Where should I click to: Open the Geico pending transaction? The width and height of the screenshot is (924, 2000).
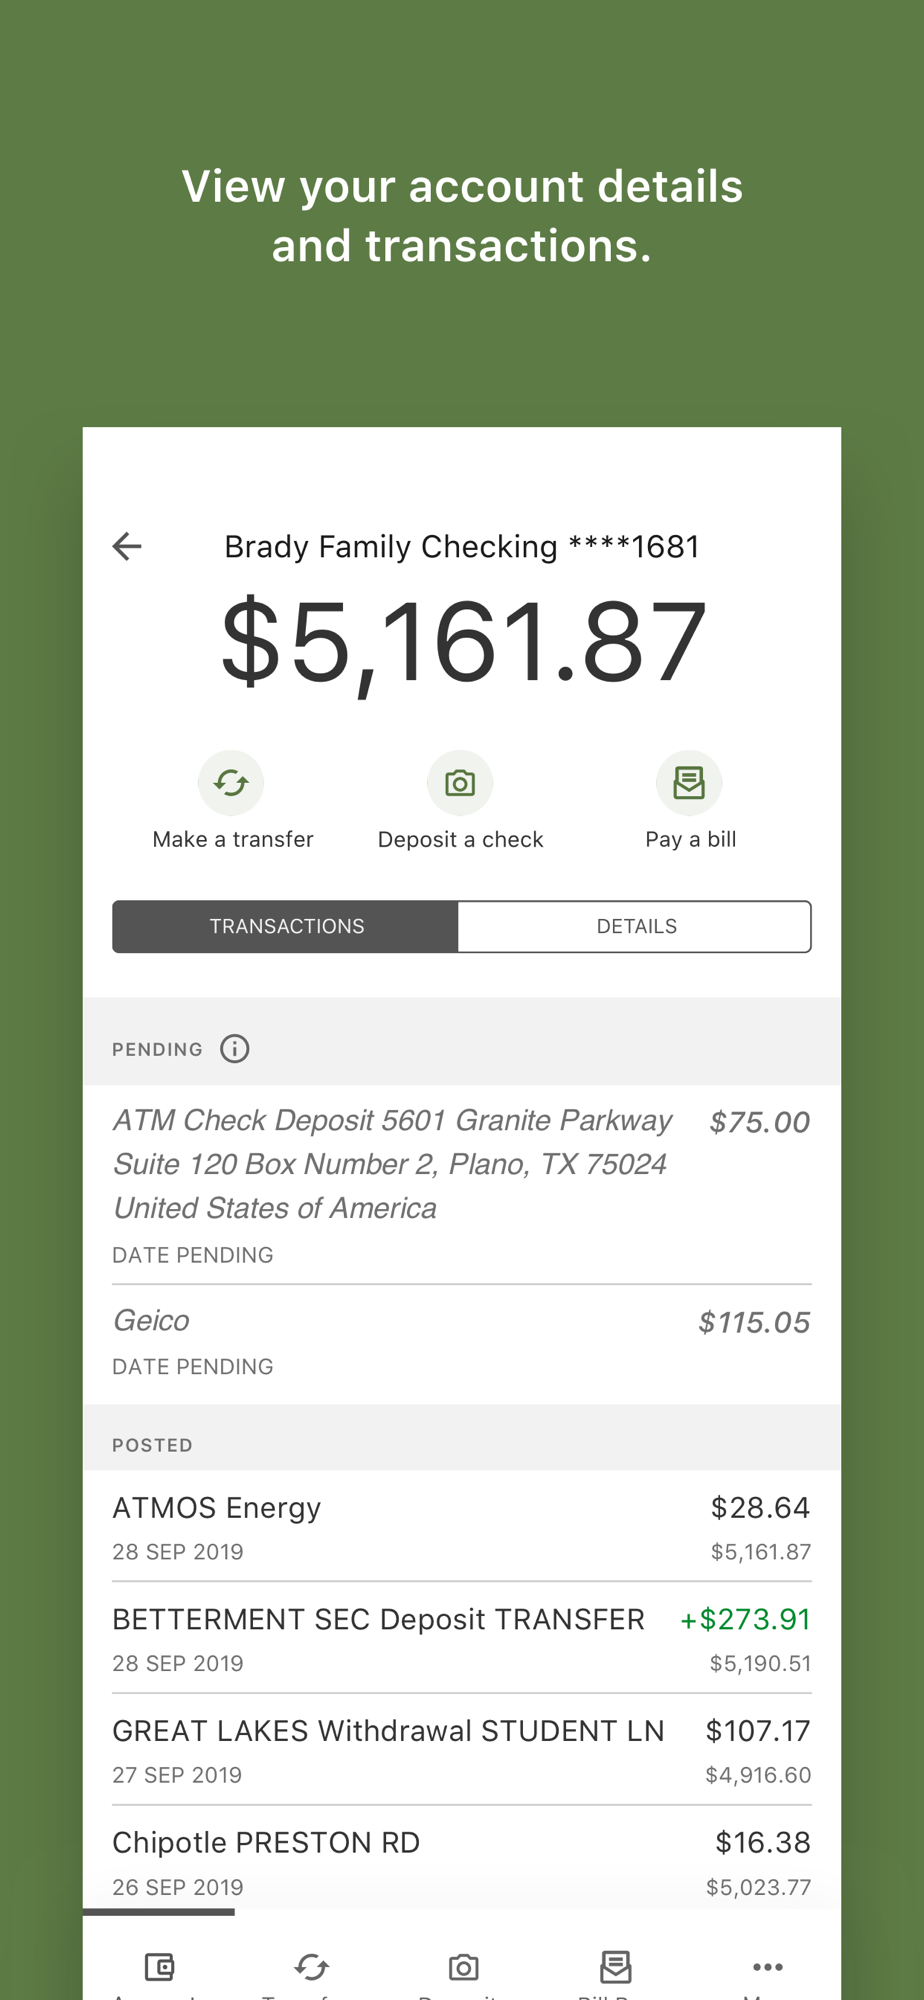tap(462, 1343)
